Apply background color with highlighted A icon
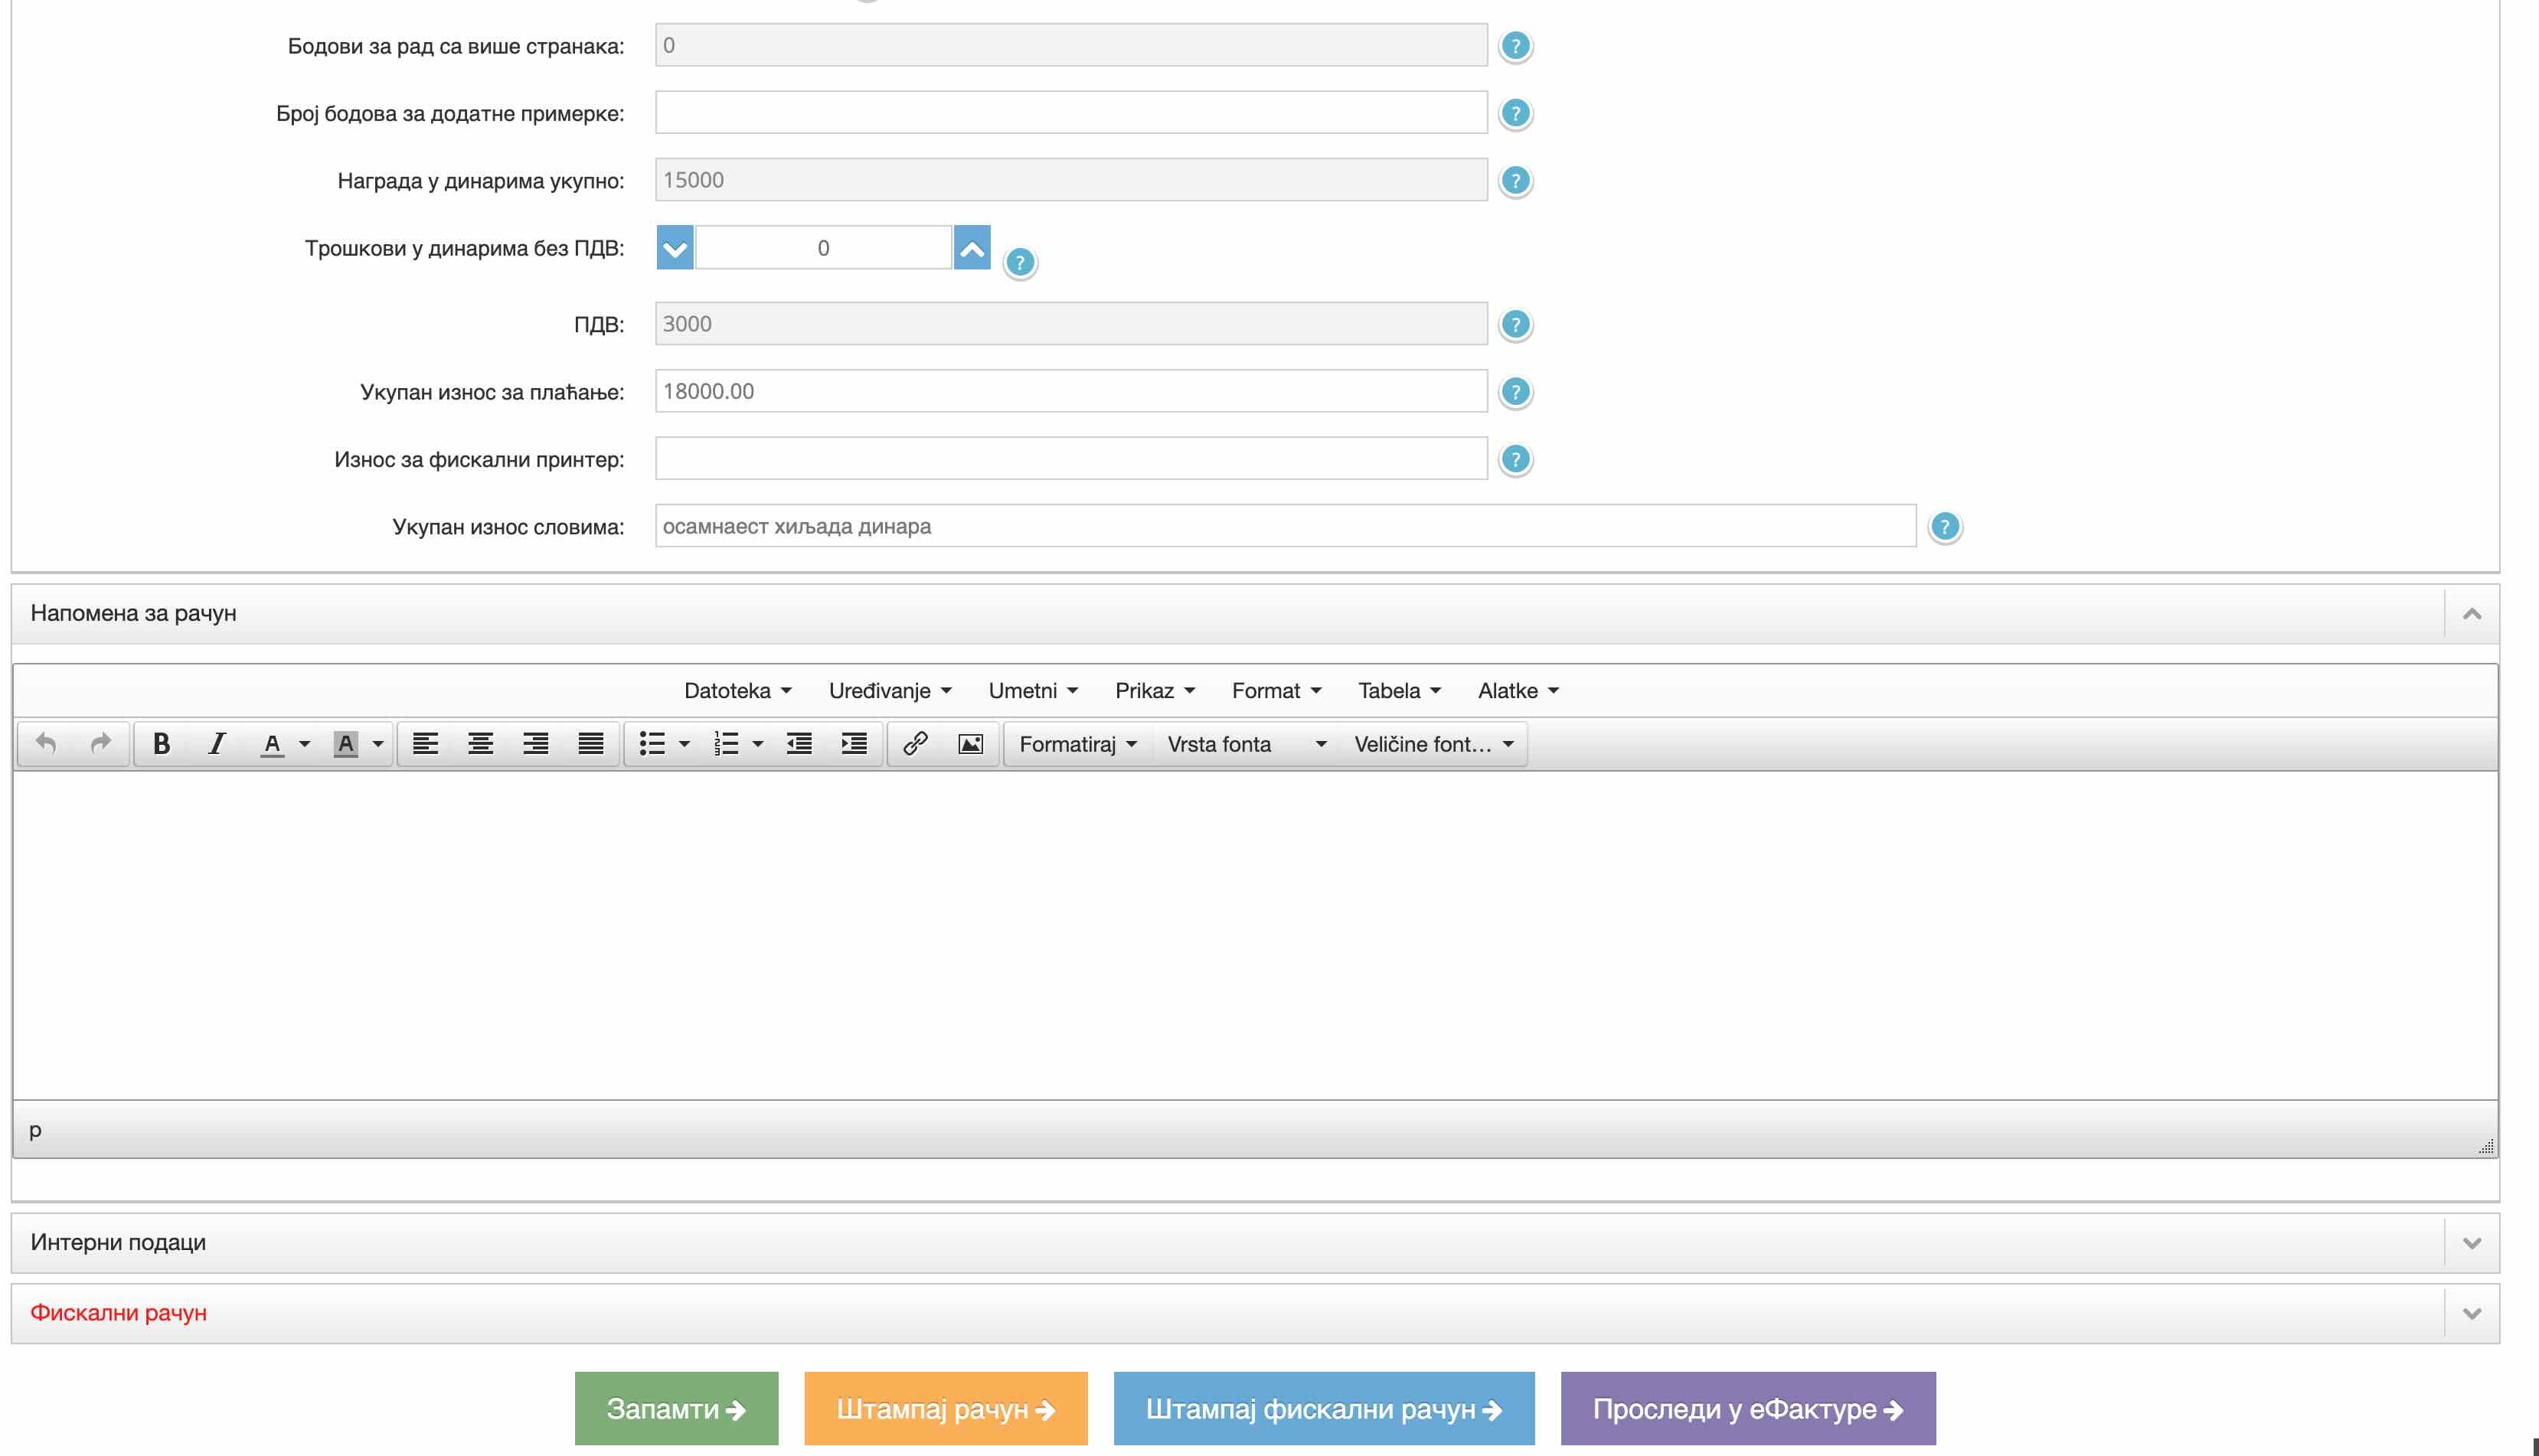This screenshot has width=2539, height=1456. point(345,744)
